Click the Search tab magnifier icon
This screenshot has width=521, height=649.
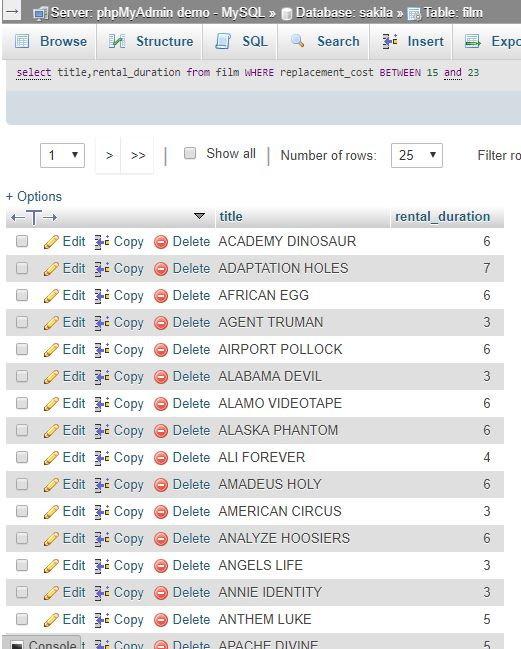point(297,41)
